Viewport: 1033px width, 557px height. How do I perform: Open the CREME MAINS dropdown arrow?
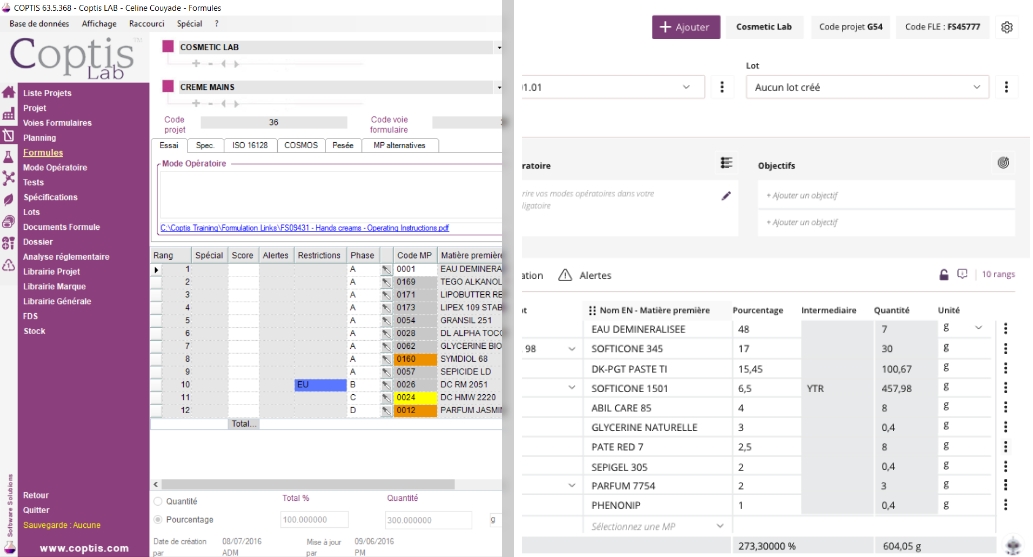coord(499,87)
